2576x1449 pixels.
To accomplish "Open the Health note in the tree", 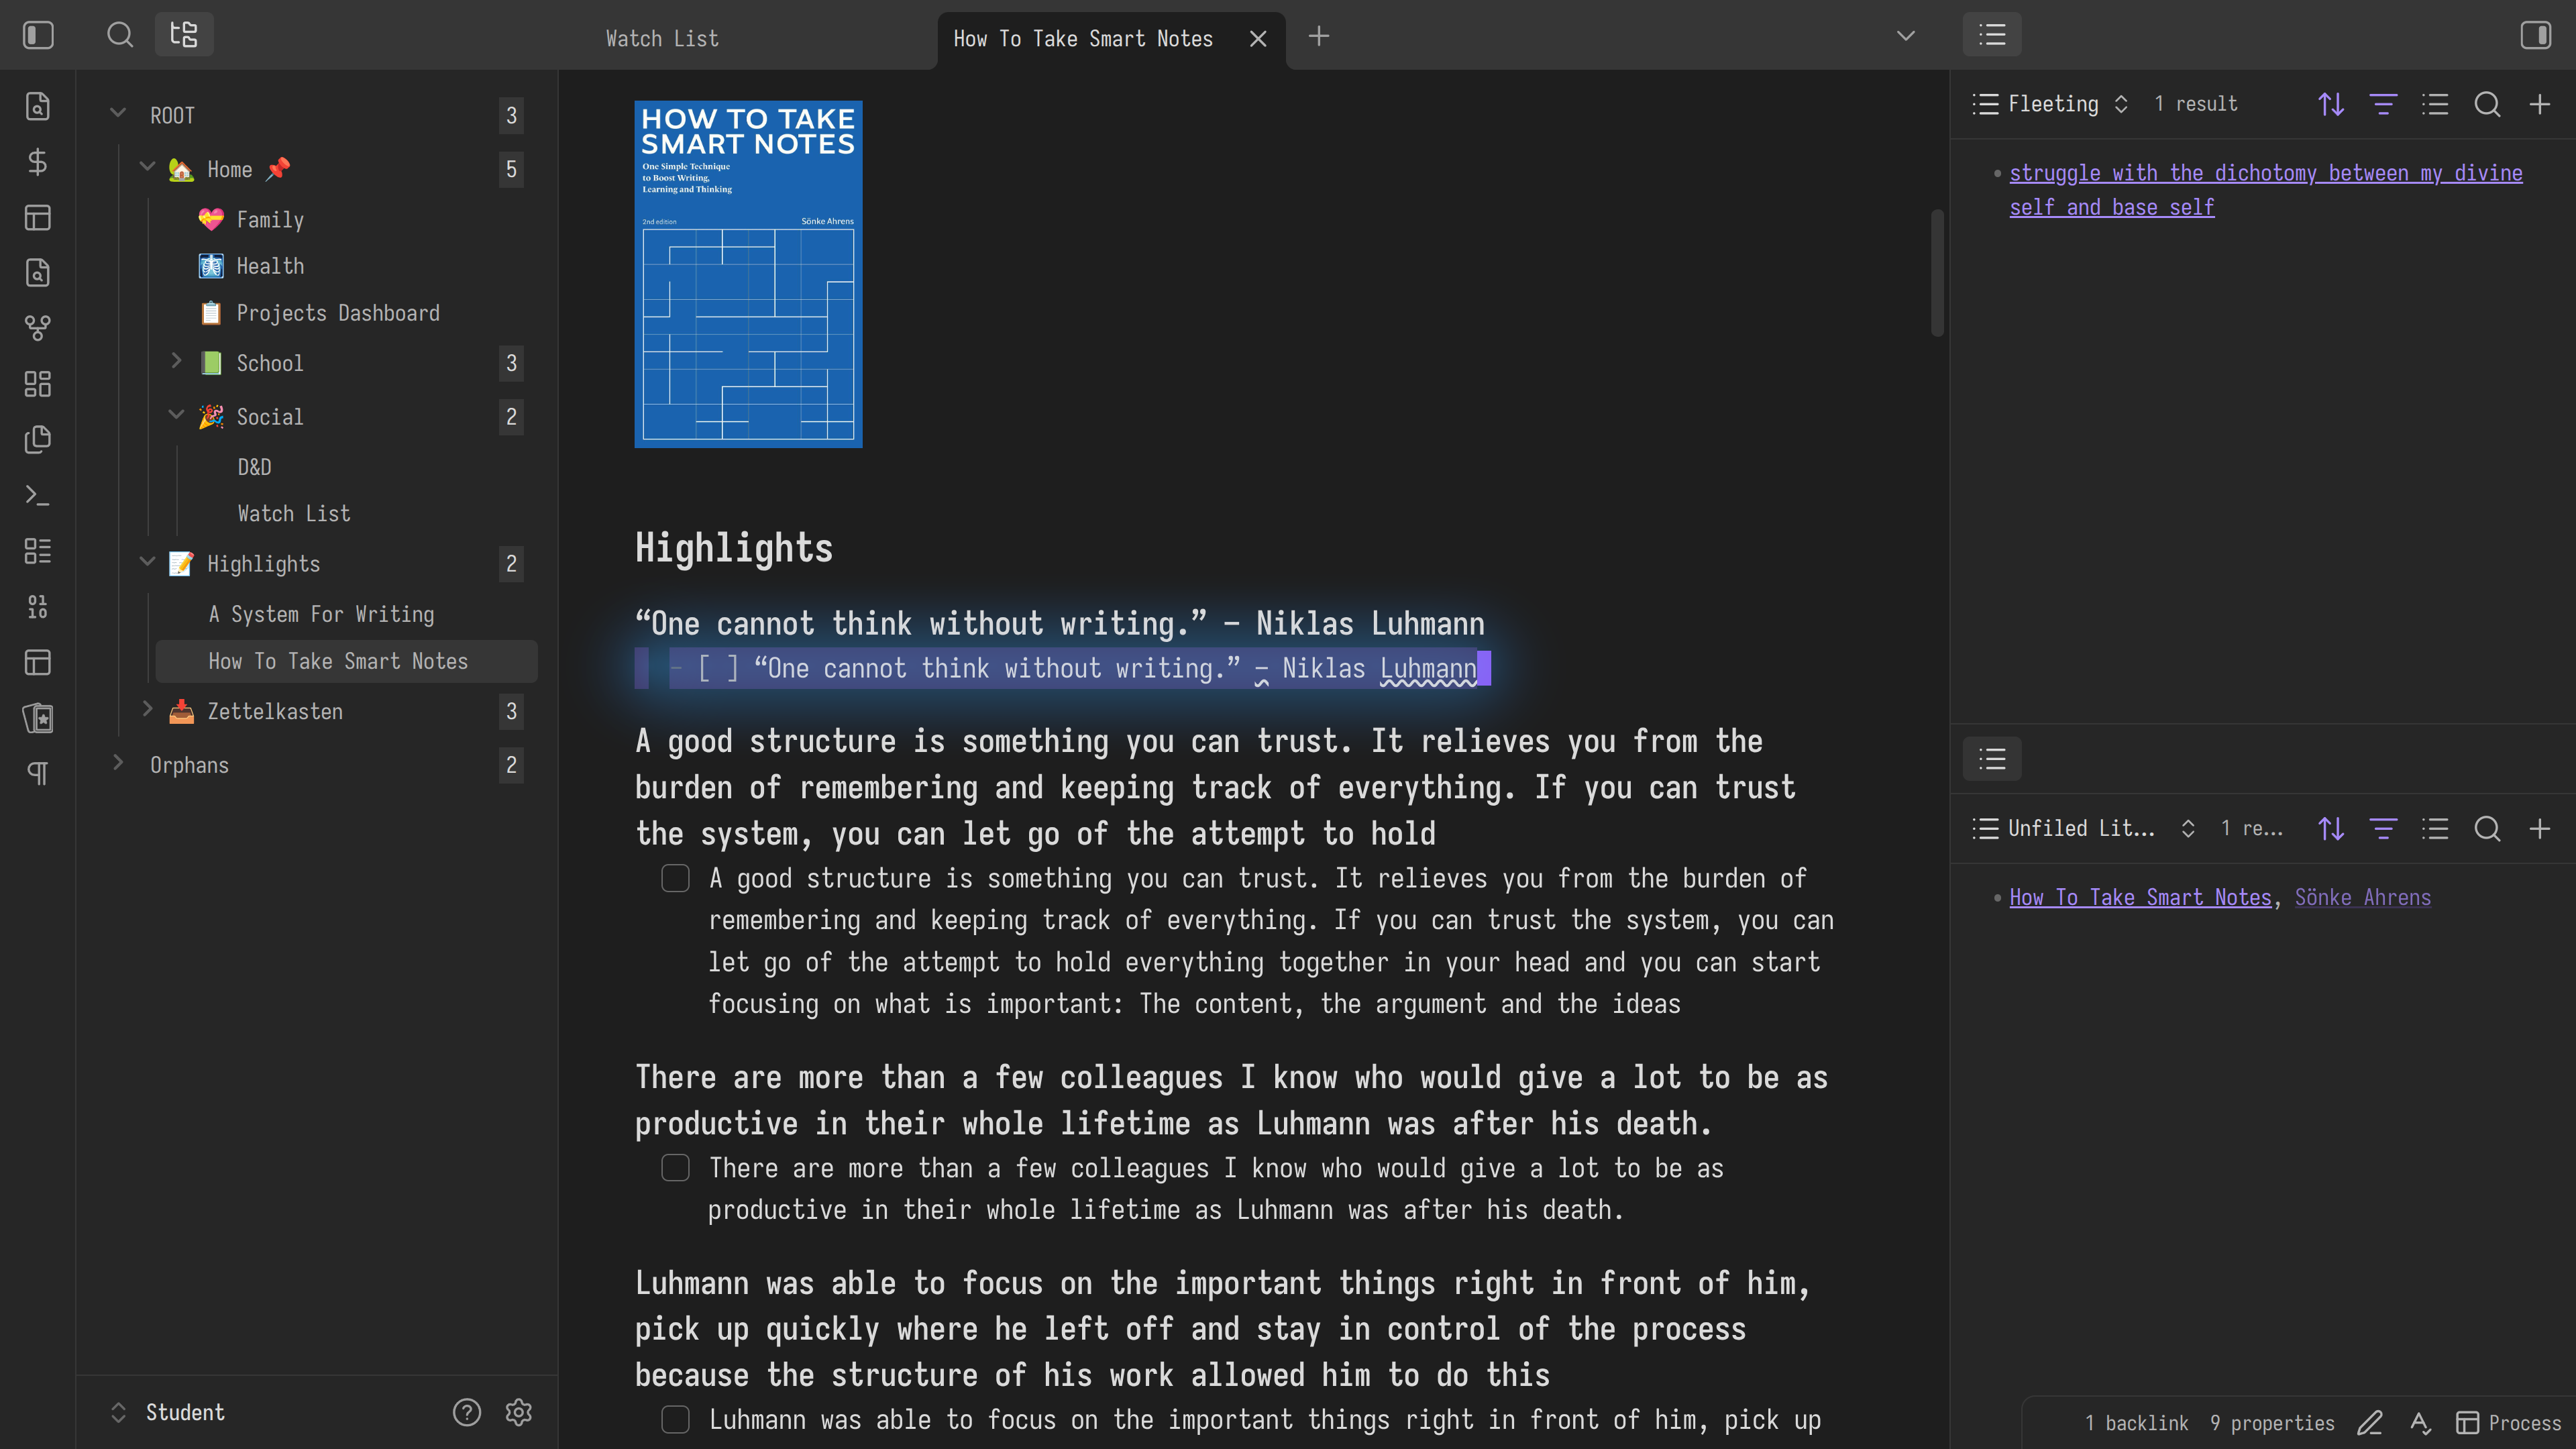I will point(270,266).
